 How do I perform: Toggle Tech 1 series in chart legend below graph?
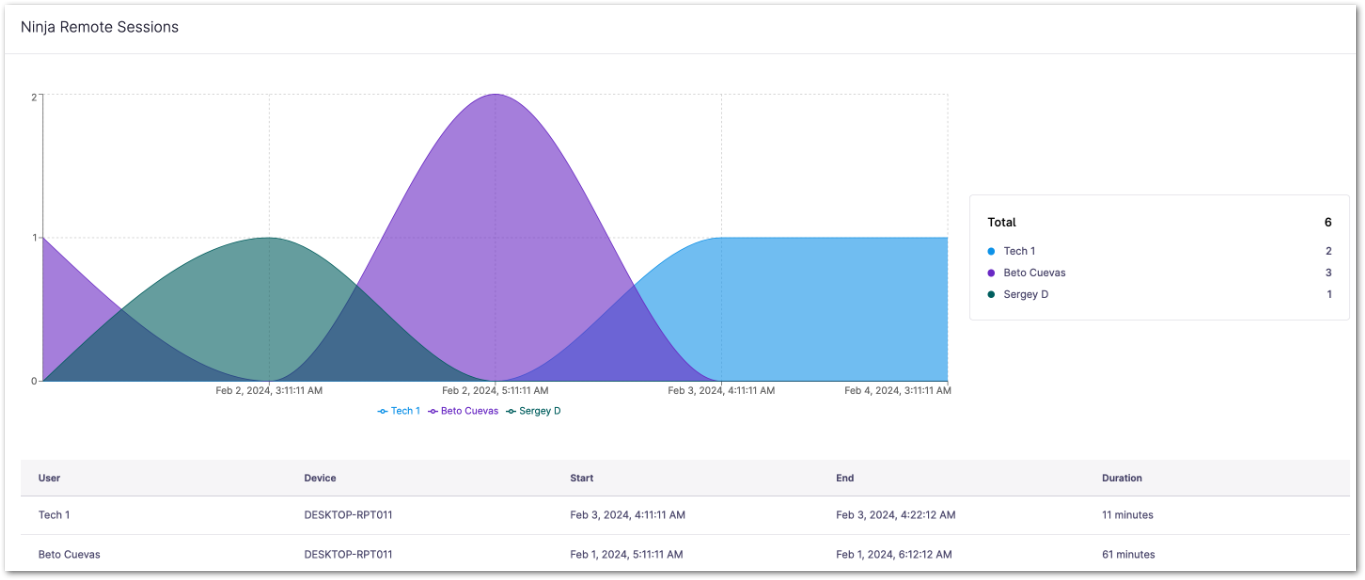pyautogui.click(x=399, y=411)
